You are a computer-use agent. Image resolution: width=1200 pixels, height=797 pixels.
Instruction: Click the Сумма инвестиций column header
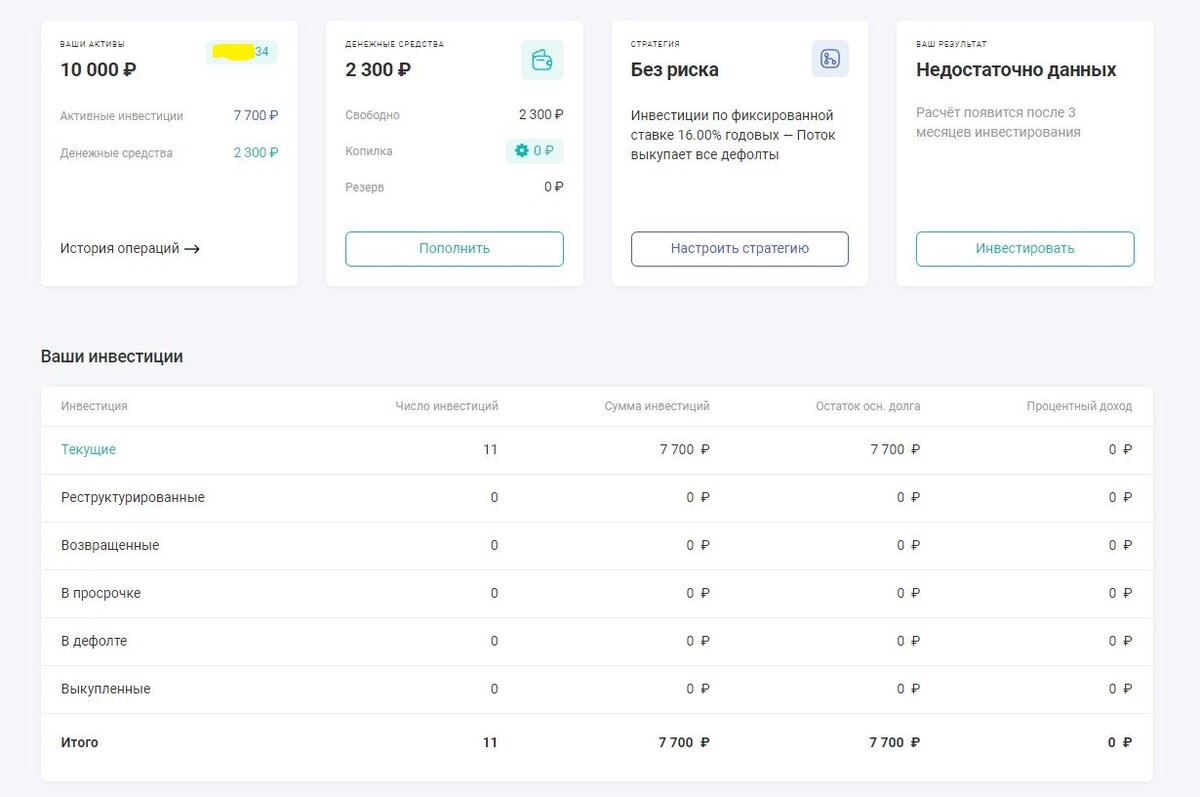point(657,407)
